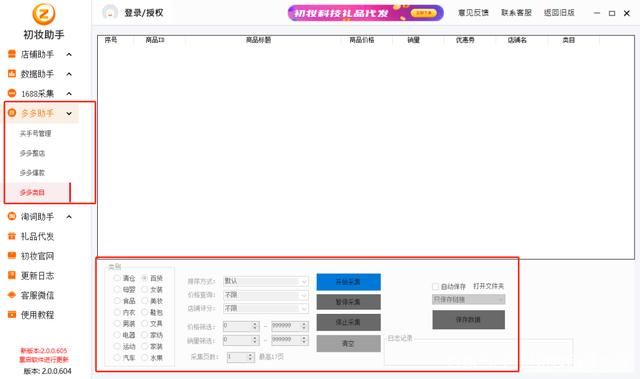Click the 商品价格 column header
Viewport: 640px width, 379px height.
click(362, 40)
